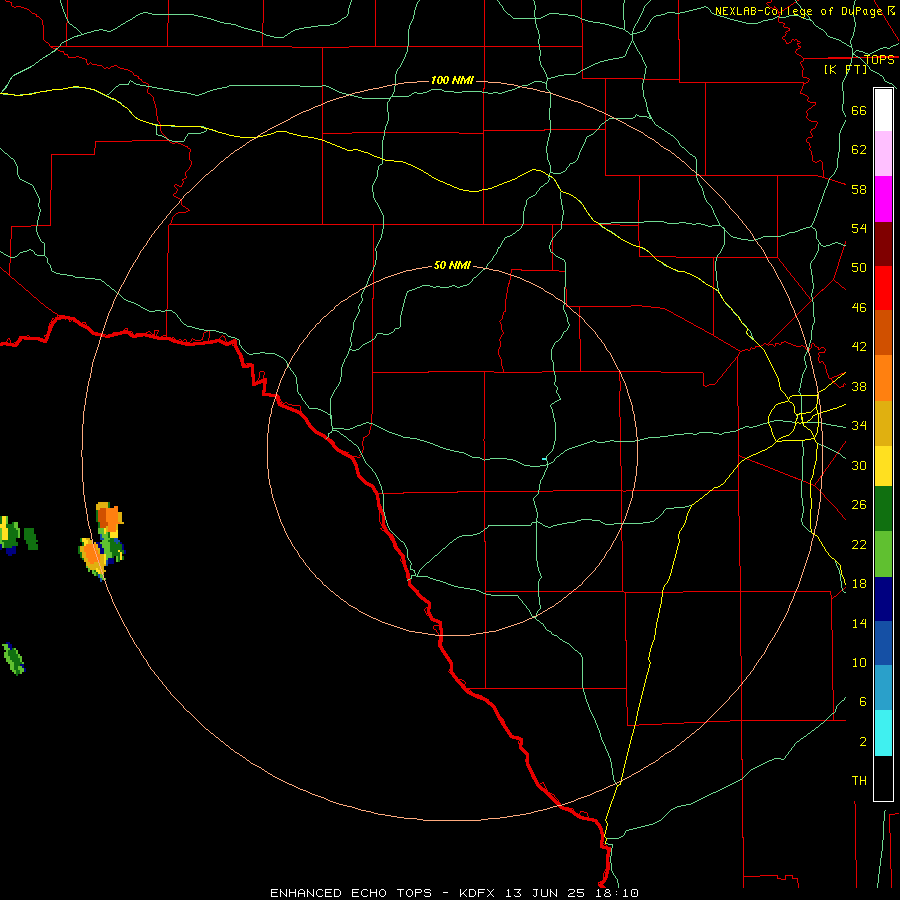Click the 'TOPS' legend title
Screen dimensions: 900x900
coord(879,60)
